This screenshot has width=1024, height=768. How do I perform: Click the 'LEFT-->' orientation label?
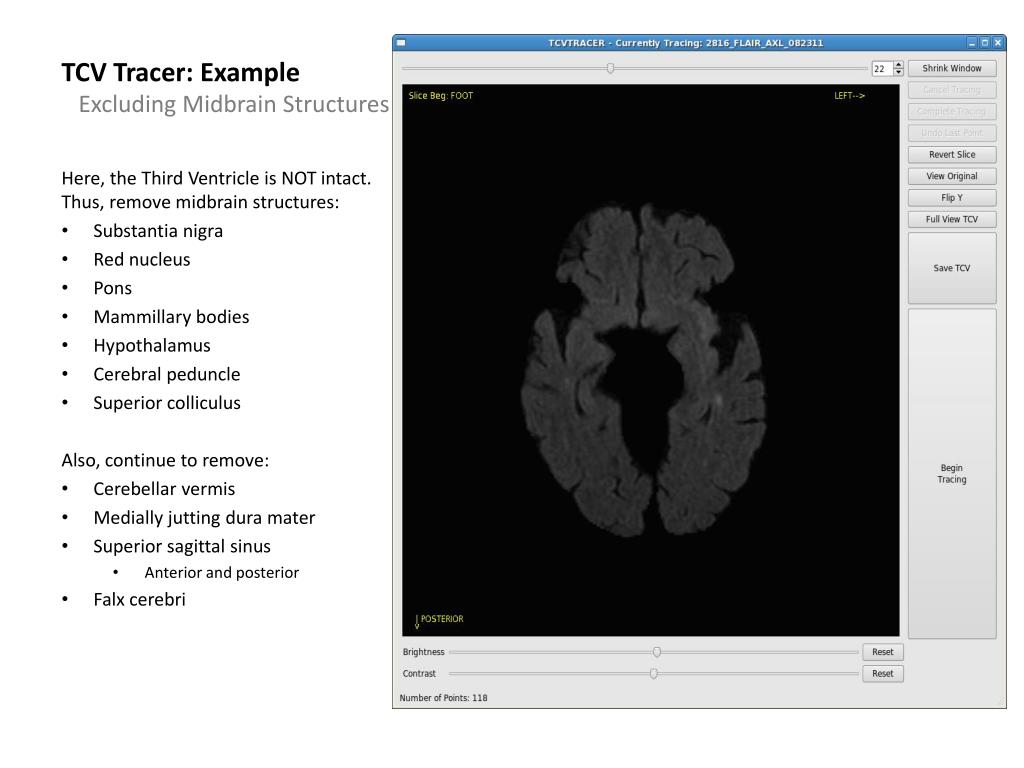(x=850, y=95)
